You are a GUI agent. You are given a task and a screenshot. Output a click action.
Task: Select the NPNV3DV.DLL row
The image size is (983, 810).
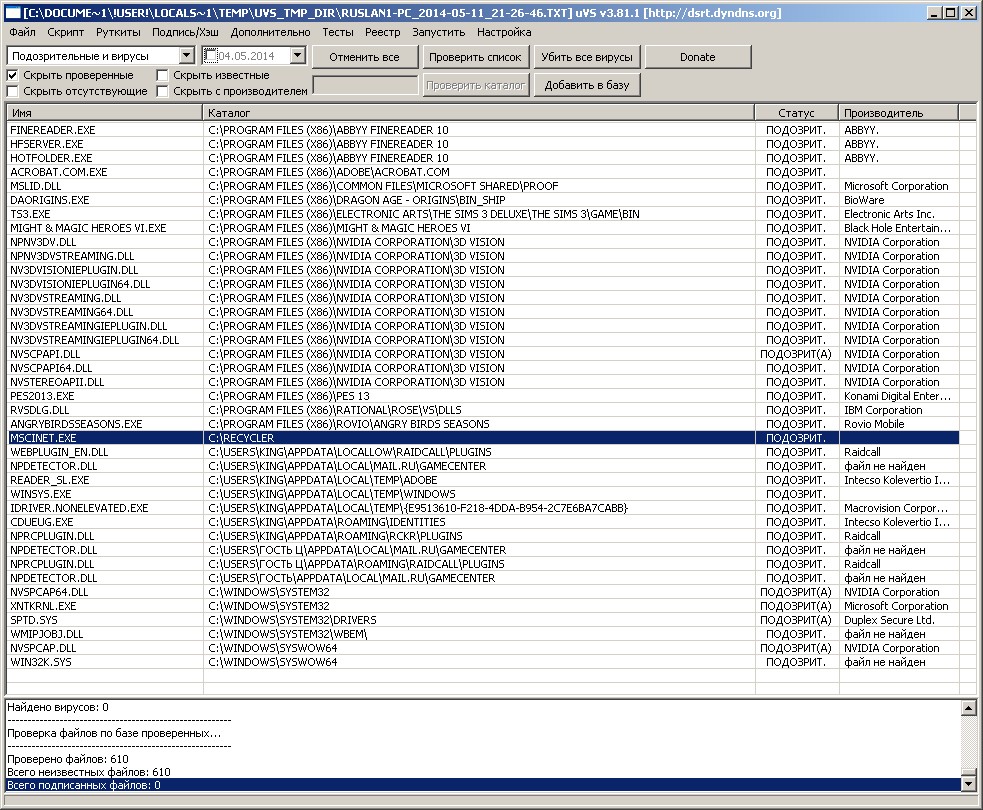tap(483, 242)
